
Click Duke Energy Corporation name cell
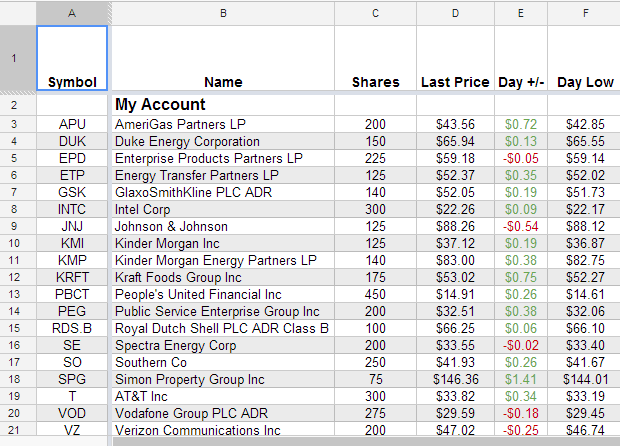click(223, 141)
